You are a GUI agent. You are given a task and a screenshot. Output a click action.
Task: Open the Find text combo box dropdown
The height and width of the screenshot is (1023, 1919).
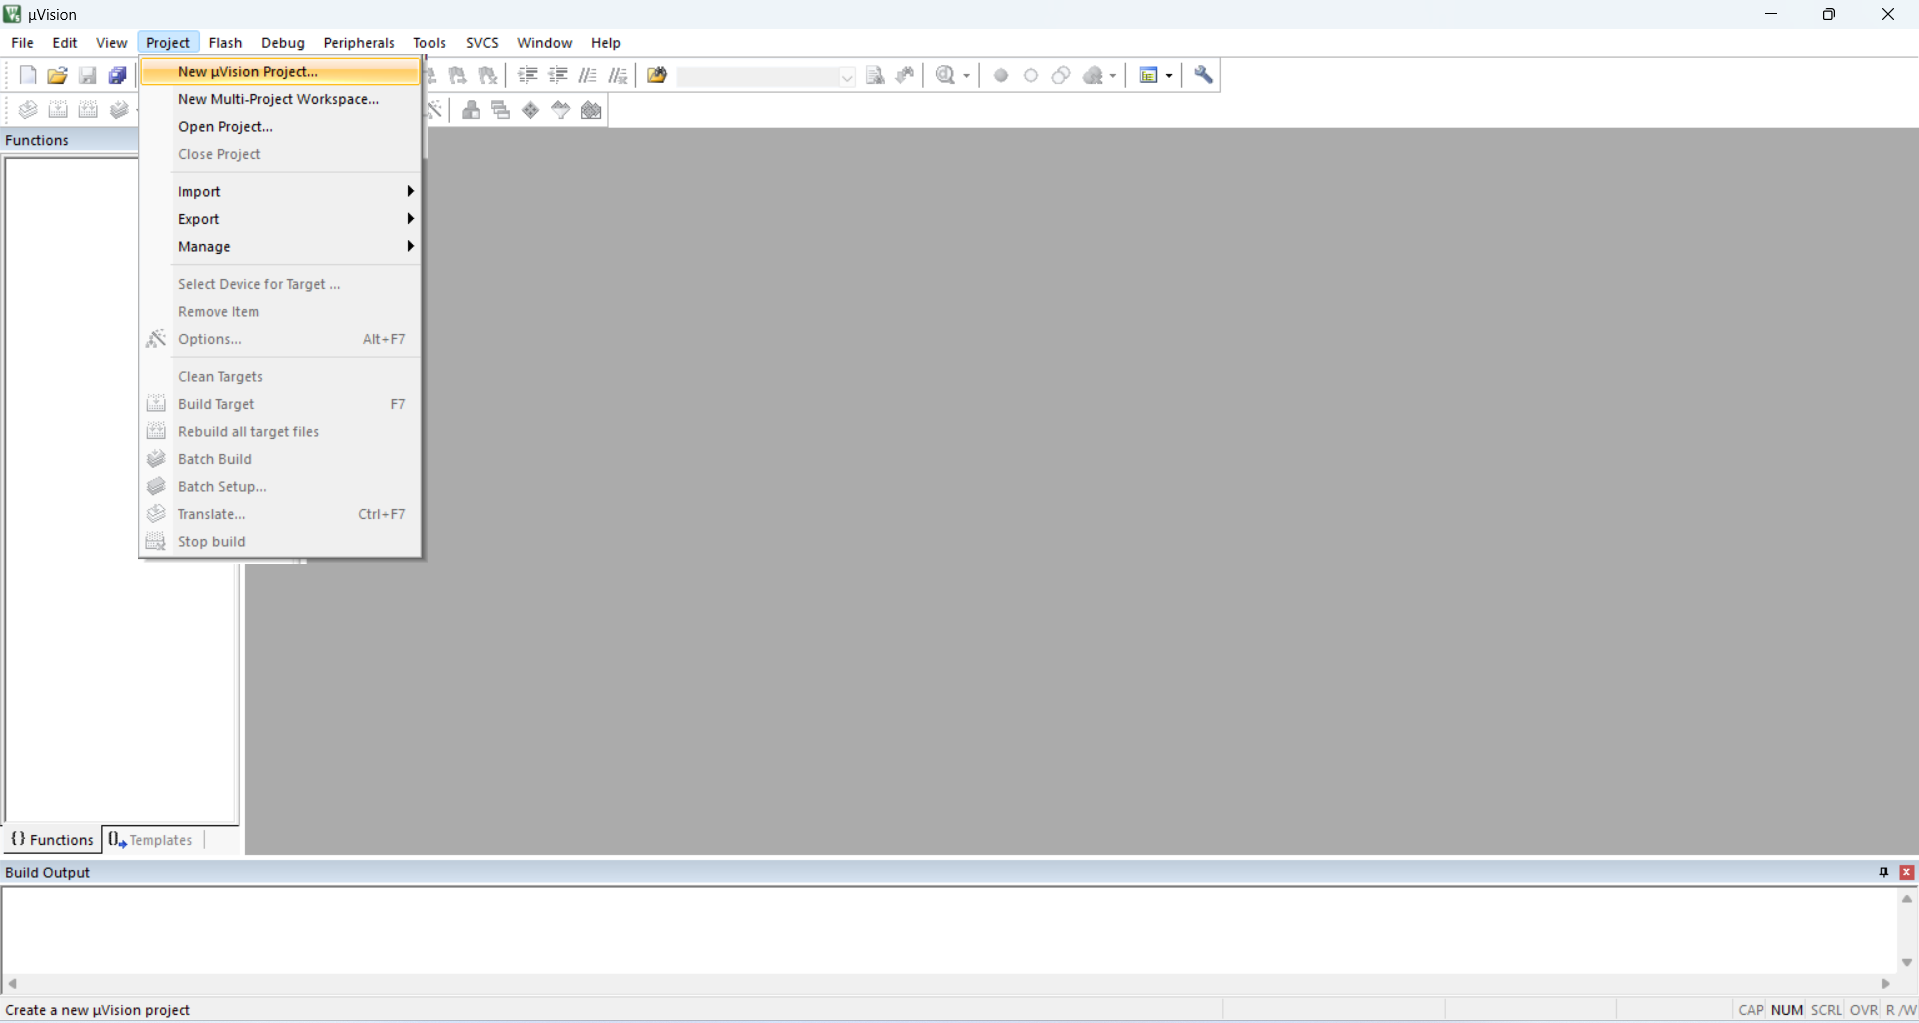coord(847,77)
